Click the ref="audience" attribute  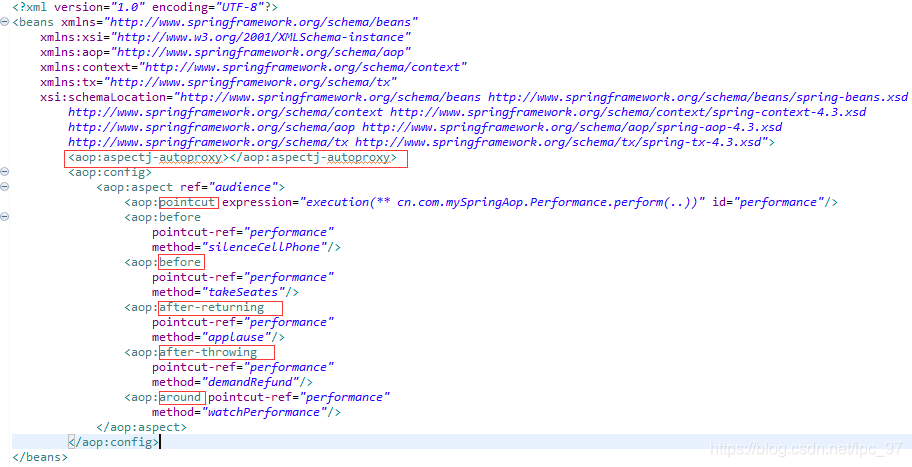point(229,187)
